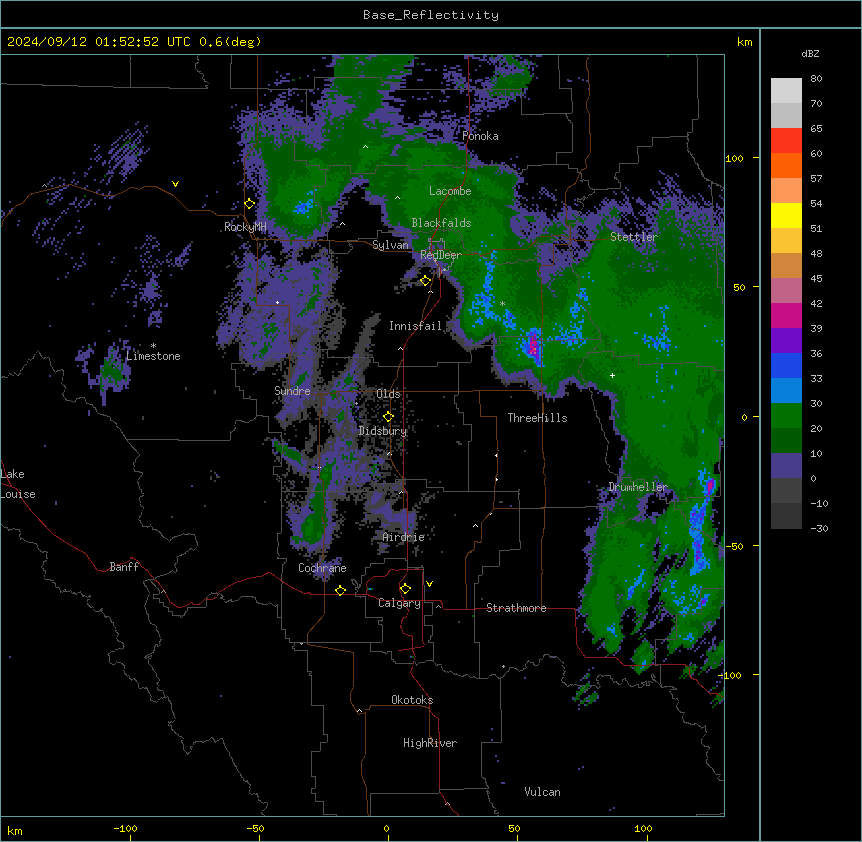Click the yellow V marker east of Calgary
Screen dimensions: 862x842
point(429,584)
